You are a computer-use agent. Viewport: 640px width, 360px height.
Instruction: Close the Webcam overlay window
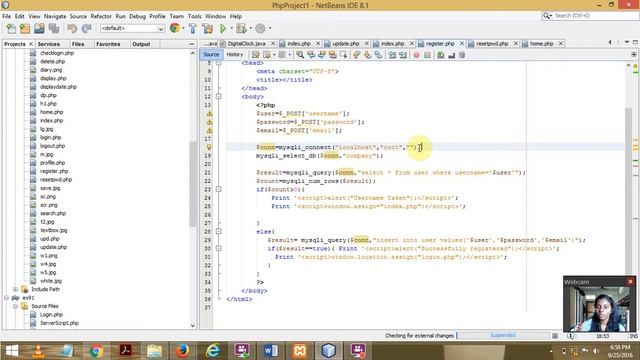point(630,282)
